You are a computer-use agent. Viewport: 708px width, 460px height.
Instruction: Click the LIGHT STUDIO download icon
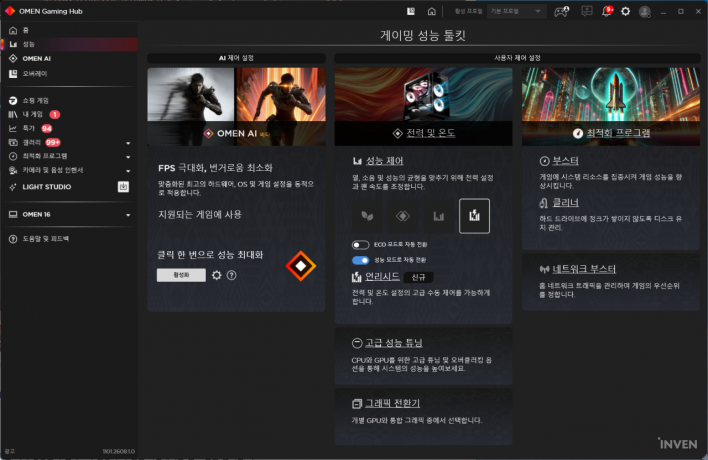tap(123, 187)
